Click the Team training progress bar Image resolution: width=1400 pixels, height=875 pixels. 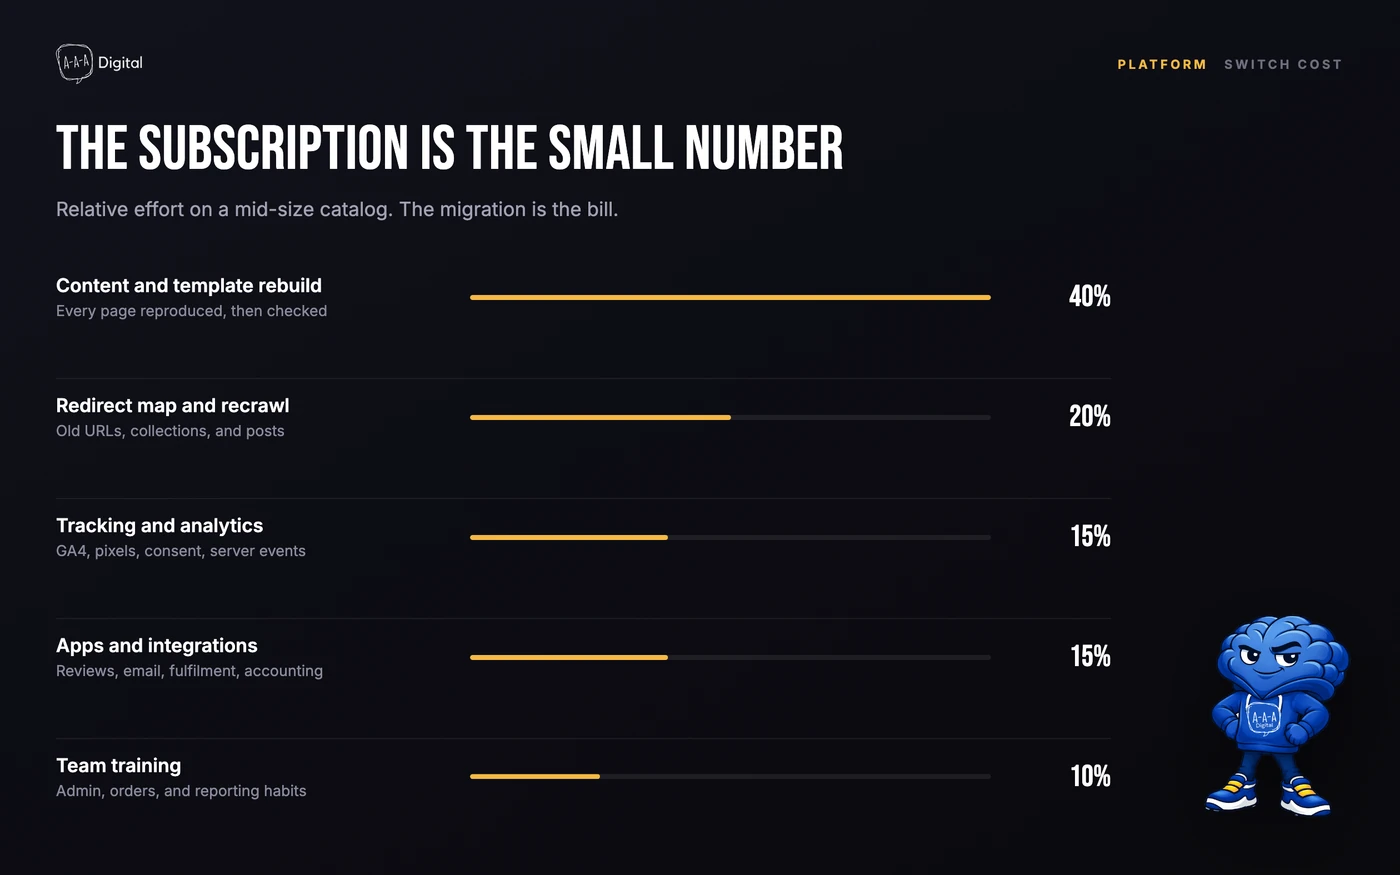point(730,776)
